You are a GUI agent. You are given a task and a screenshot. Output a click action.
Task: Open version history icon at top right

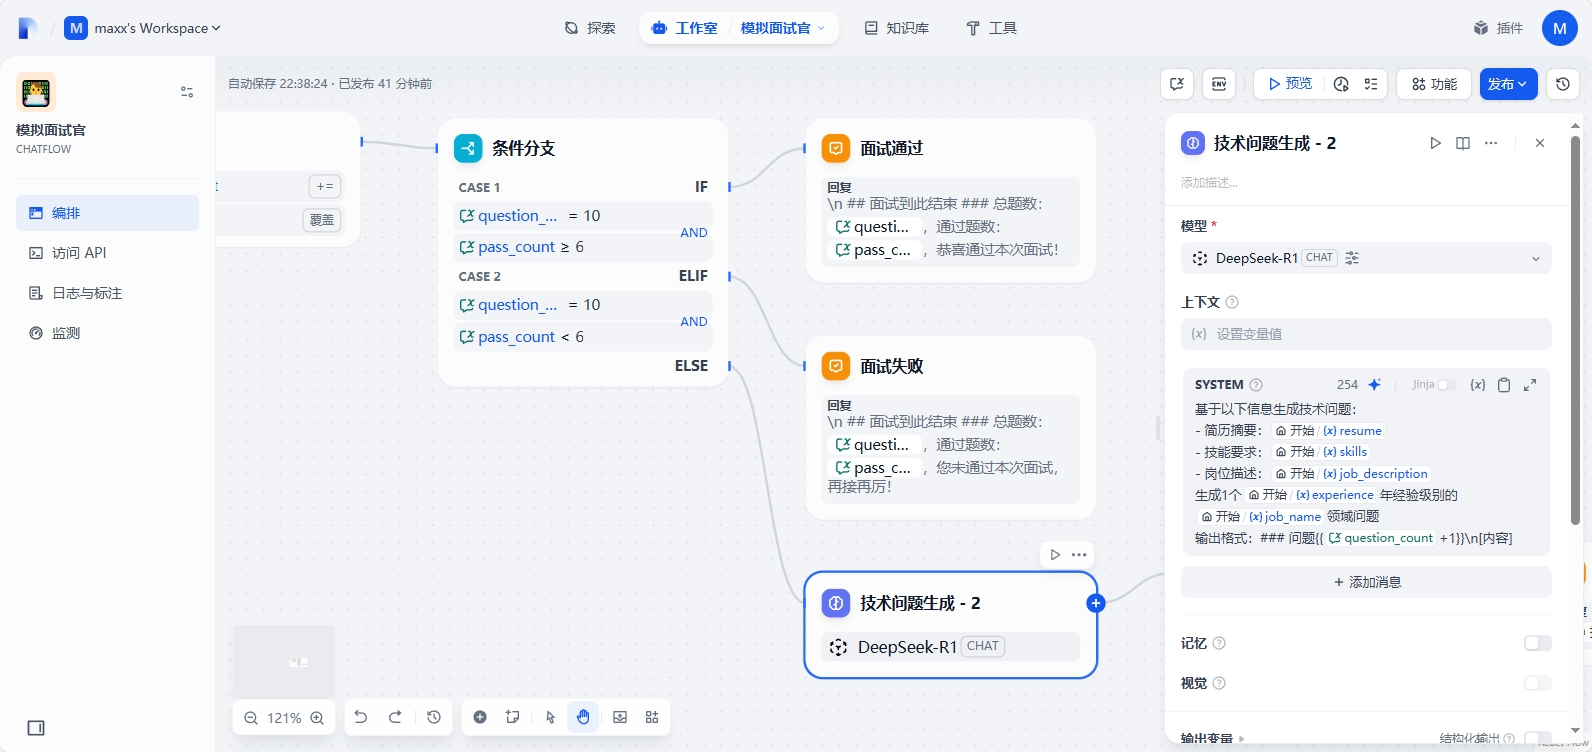(x=1563, y=84)
